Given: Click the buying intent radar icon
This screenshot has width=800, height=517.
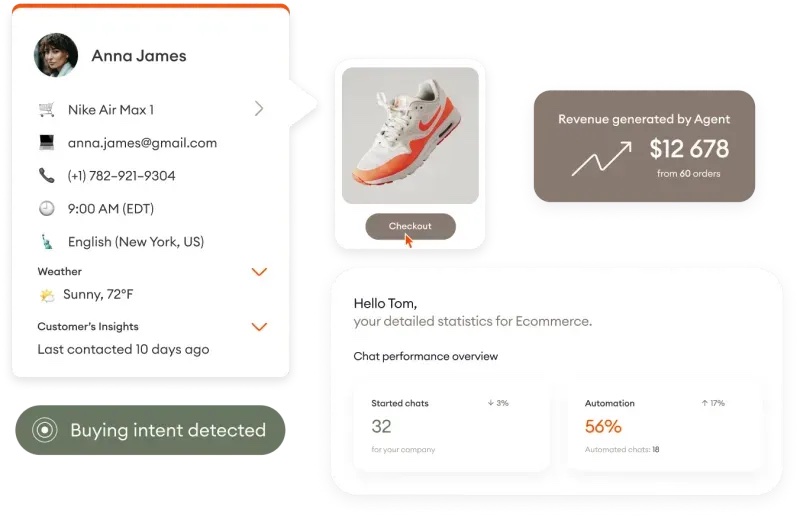Looking at the screenshot, I should point(44,430).
